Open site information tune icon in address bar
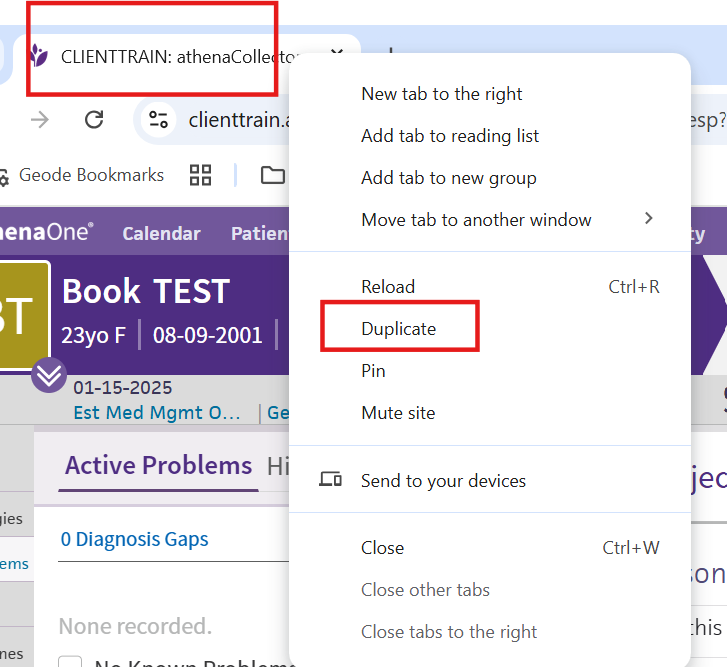Viewport: 727px width, 667px height. tap(158, 120)
